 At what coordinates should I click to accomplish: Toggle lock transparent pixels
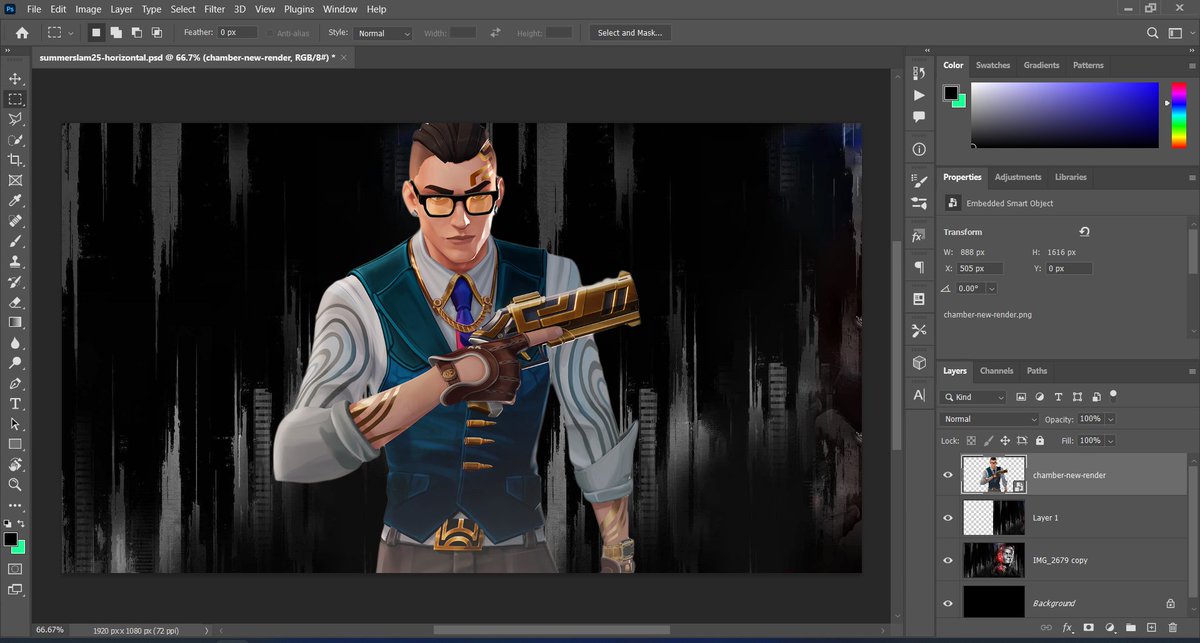click(971, 440)
